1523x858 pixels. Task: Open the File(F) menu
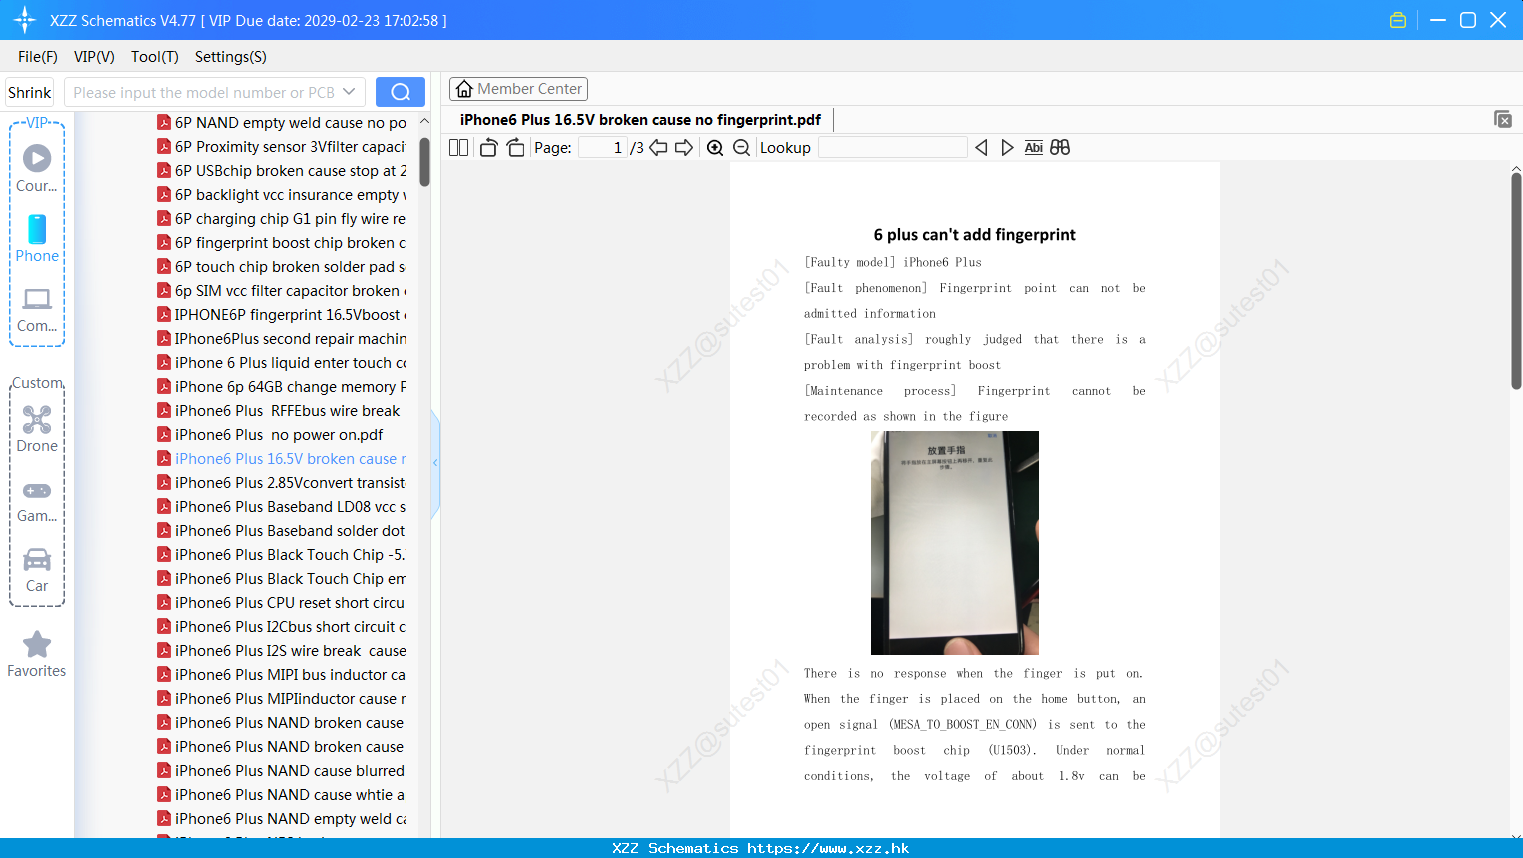click(38, 57)
